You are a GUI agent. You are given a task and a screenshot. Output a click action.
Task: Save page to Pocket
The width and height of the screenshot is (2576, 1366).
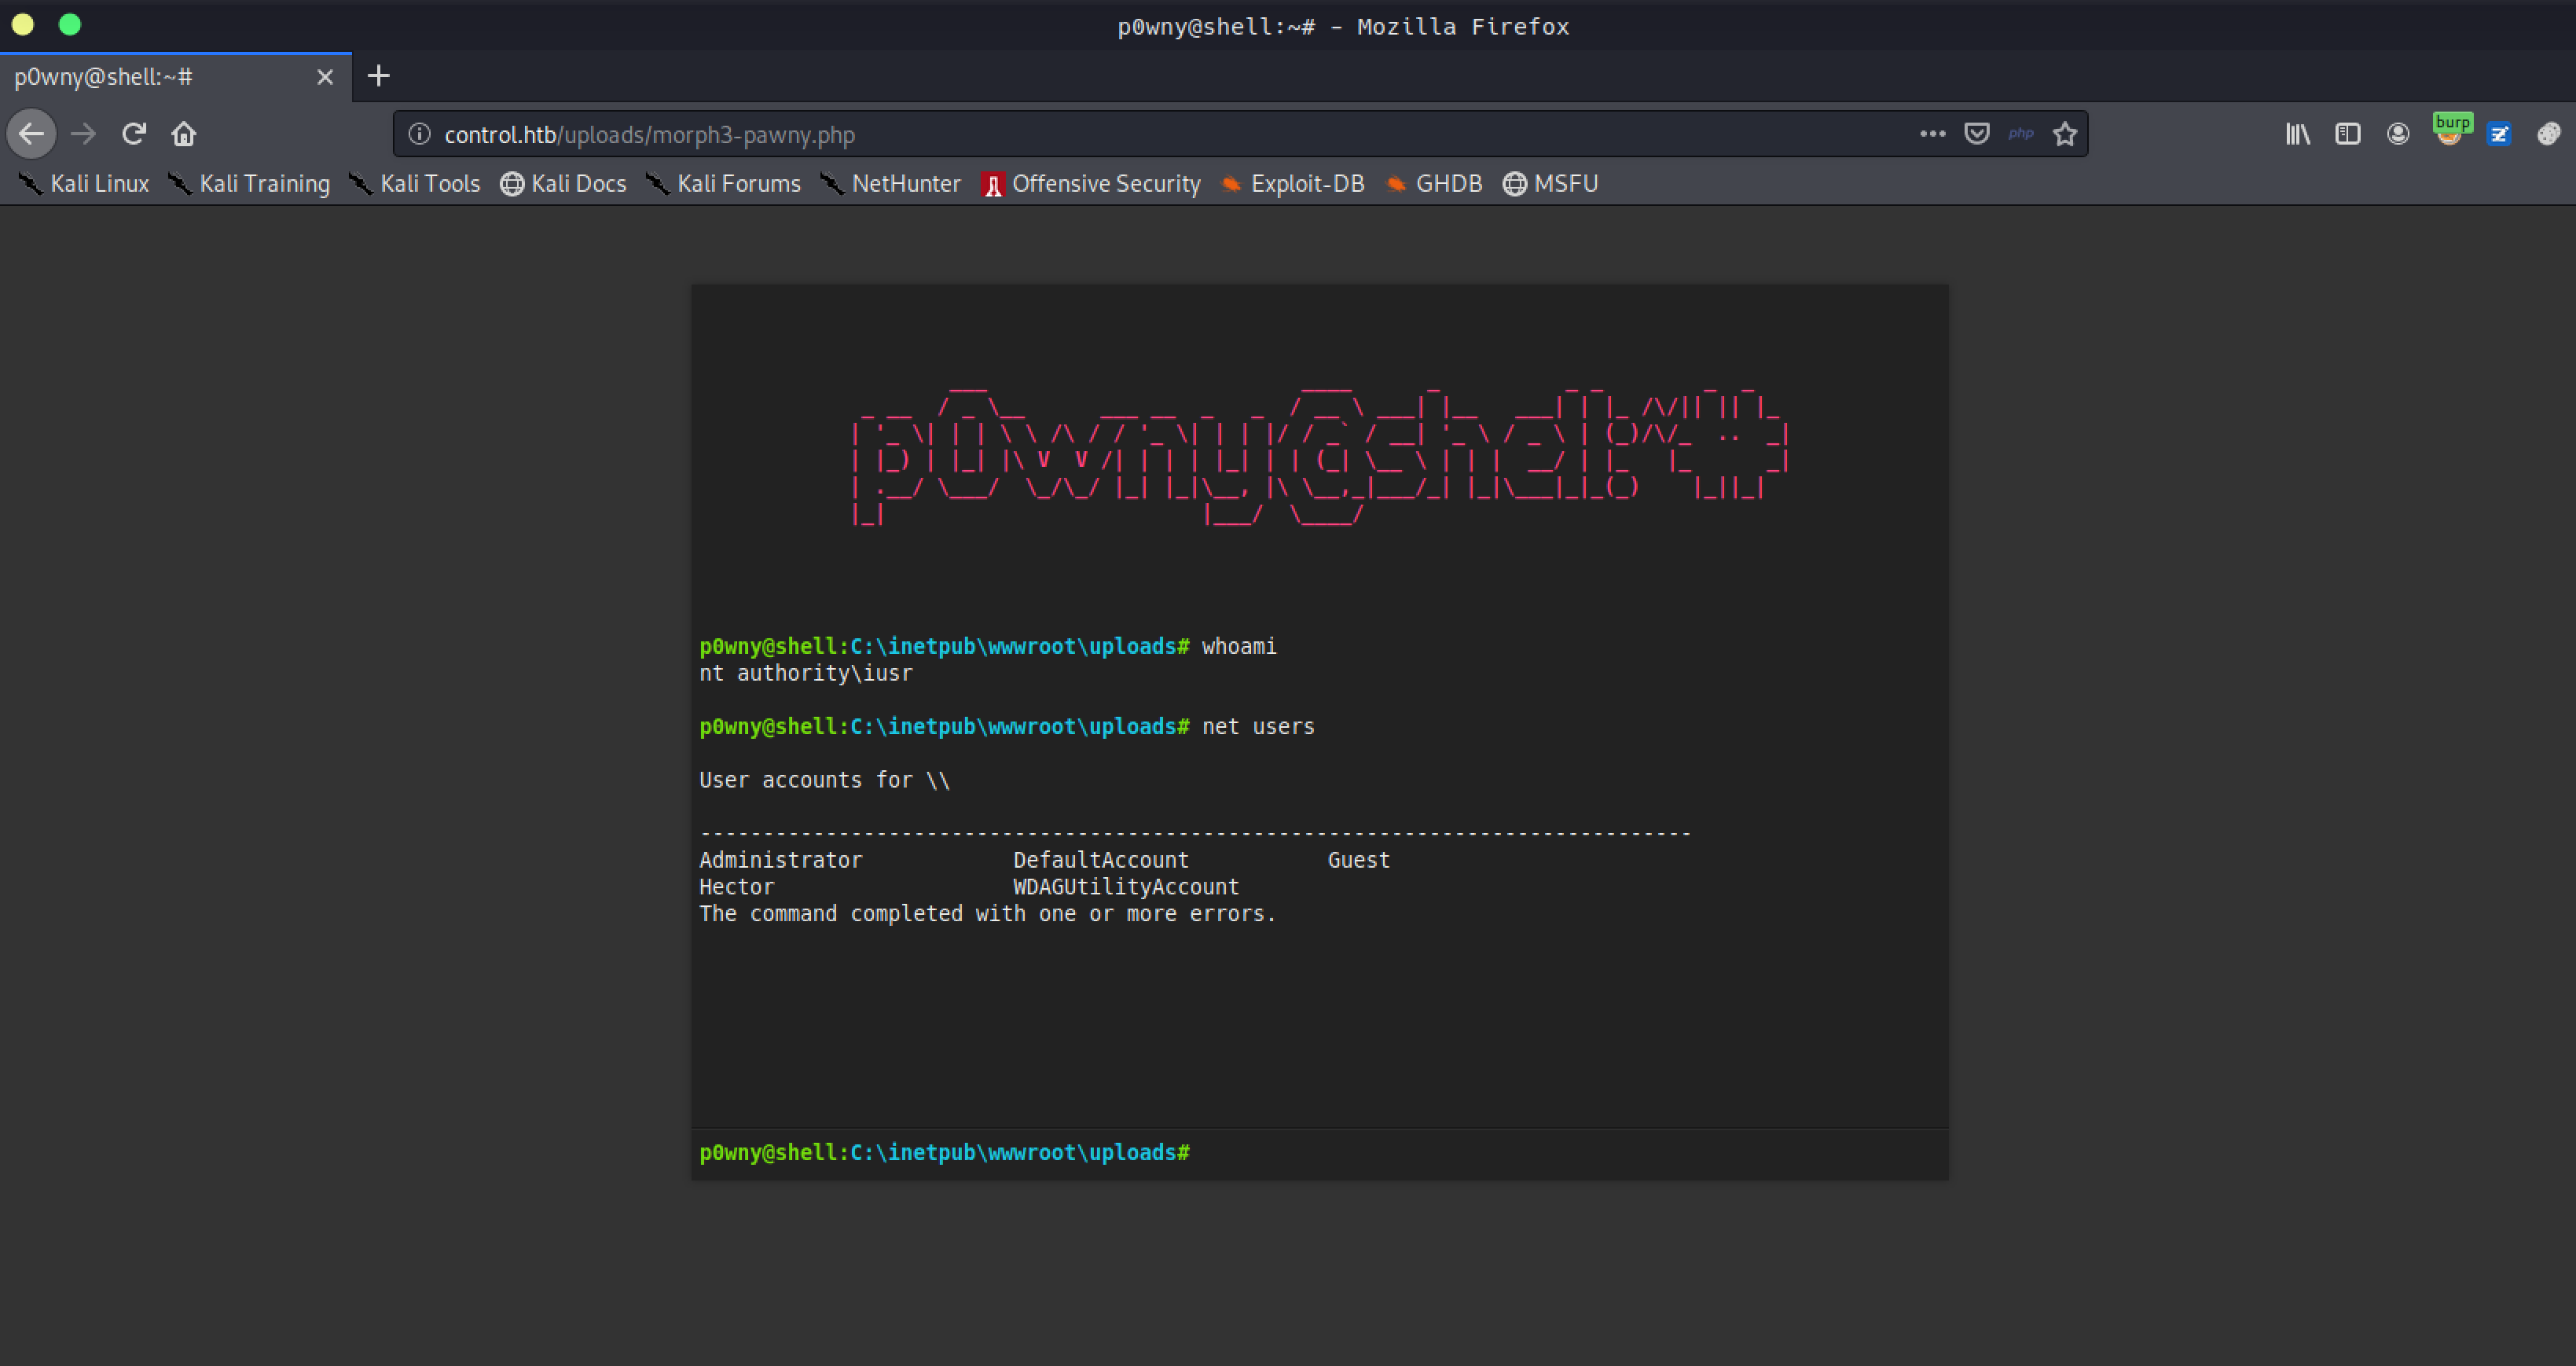tap(1977, 134)
